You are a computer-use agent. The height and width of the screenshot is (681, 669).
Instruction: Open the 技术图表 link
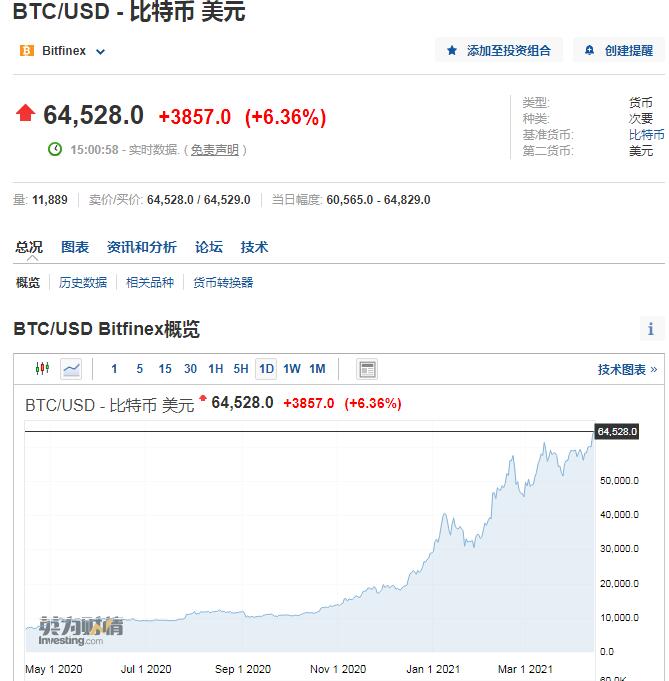coord(627,370)
